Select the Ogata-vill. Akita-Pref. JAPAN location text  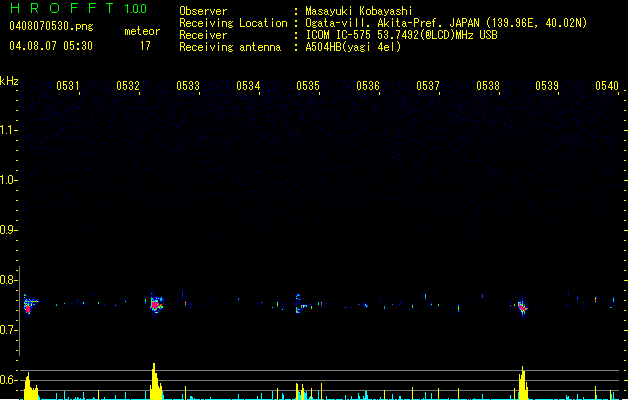446,23
